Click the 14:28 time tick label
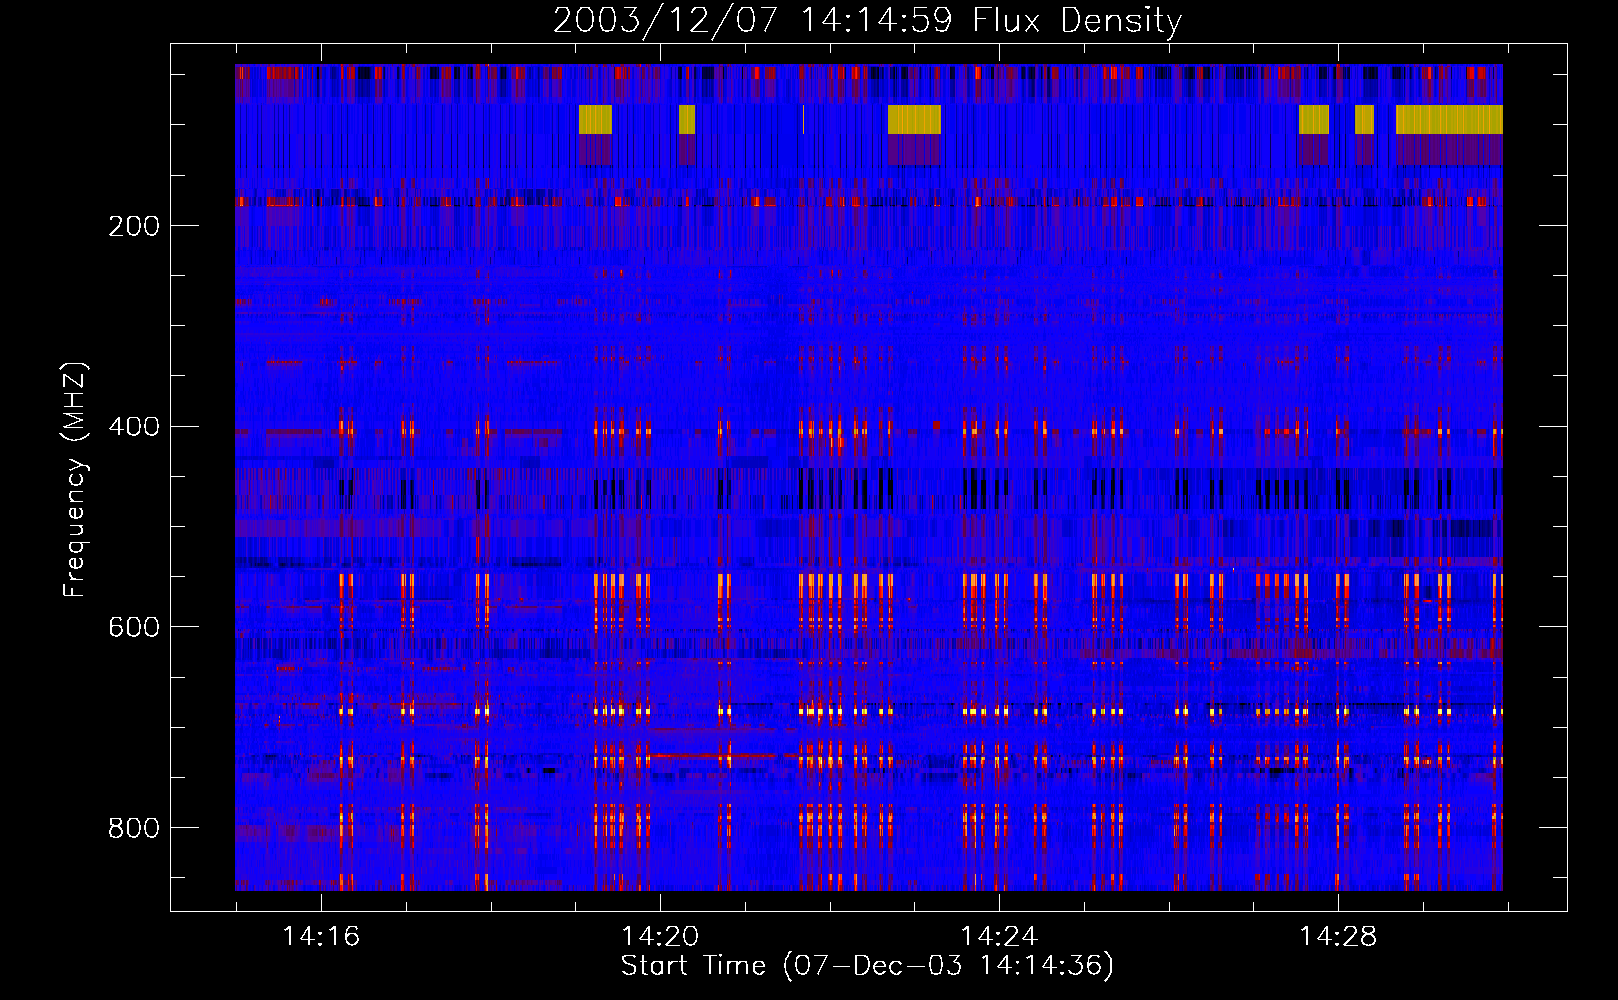This screenshot has height=1000, width=1618. (1338, 936)
